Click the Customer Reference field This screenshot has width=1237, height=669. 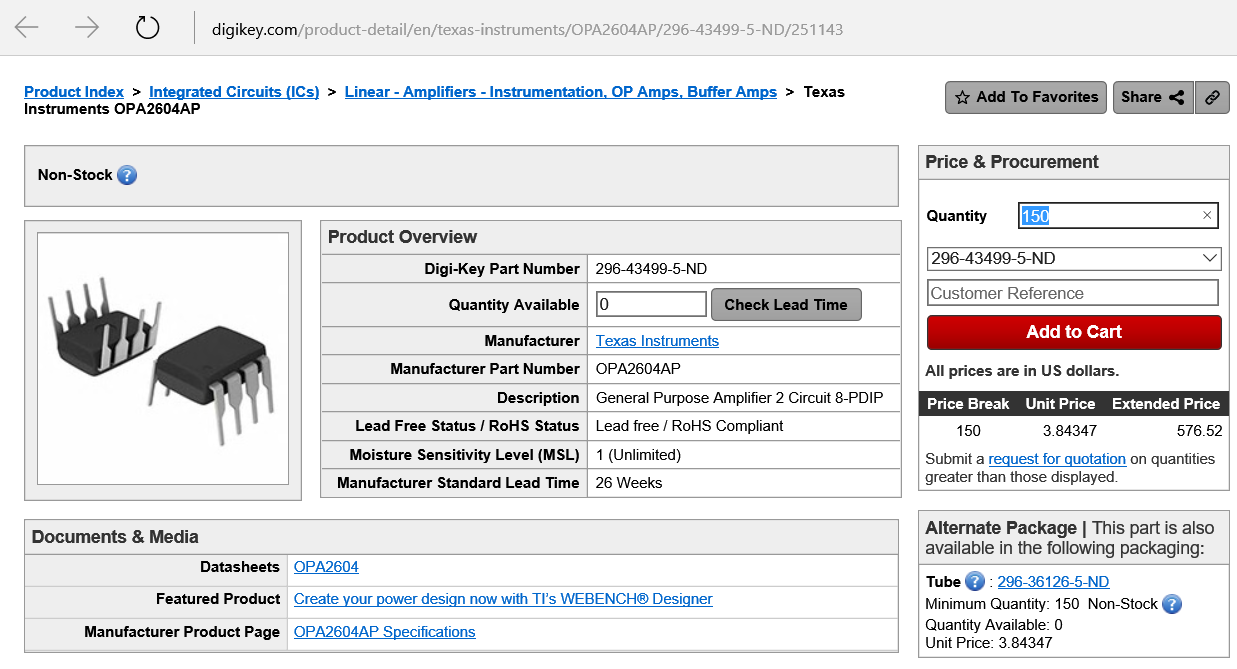(x=1073, y=293)
